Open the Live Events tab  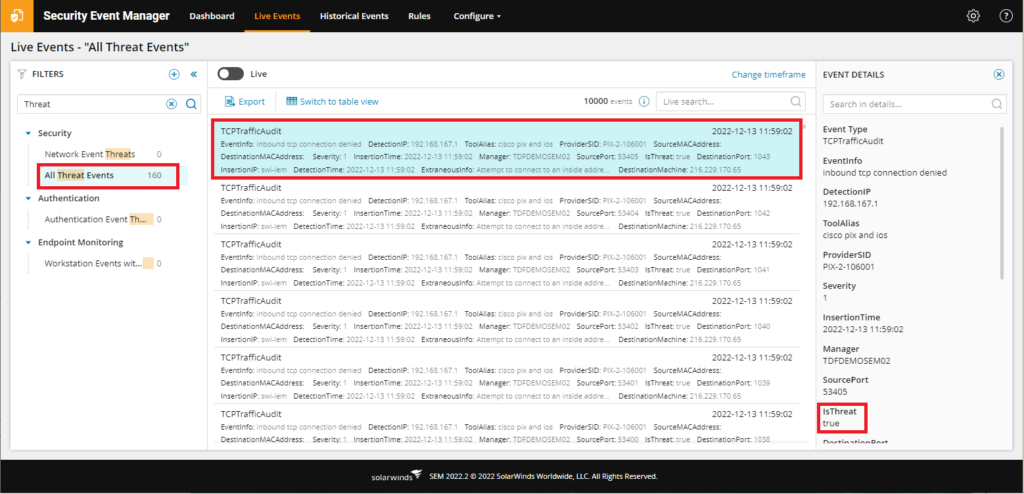tap(277, 16)
